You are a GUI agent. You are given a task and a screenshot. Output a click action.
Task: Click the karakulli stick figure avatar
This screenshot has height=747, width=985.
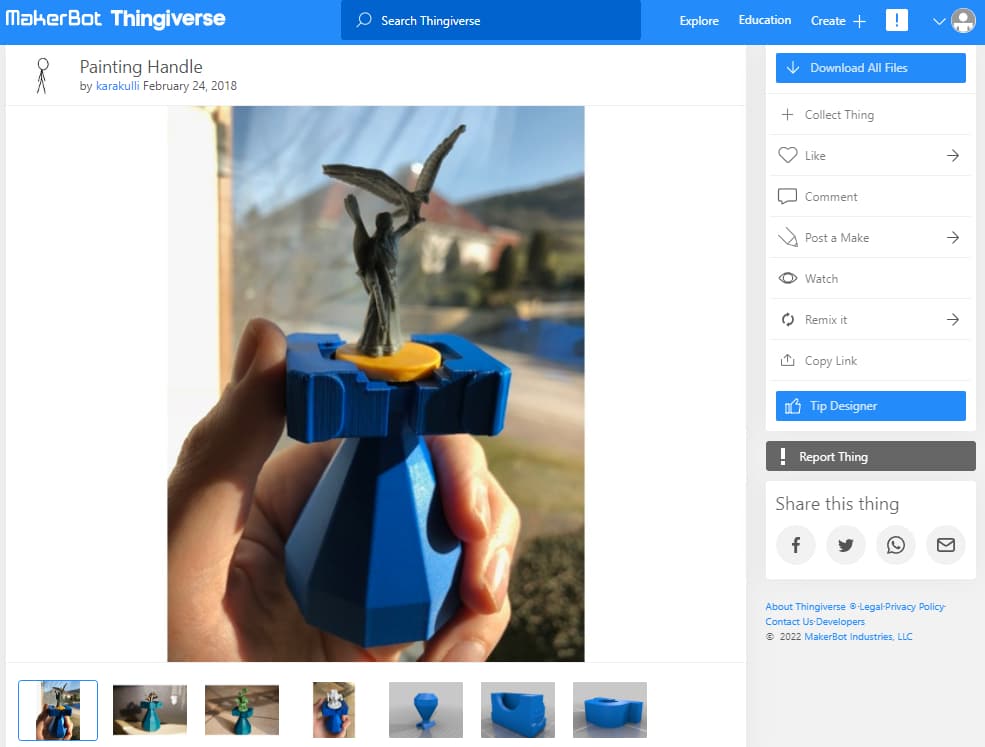(x=42, y=76)
